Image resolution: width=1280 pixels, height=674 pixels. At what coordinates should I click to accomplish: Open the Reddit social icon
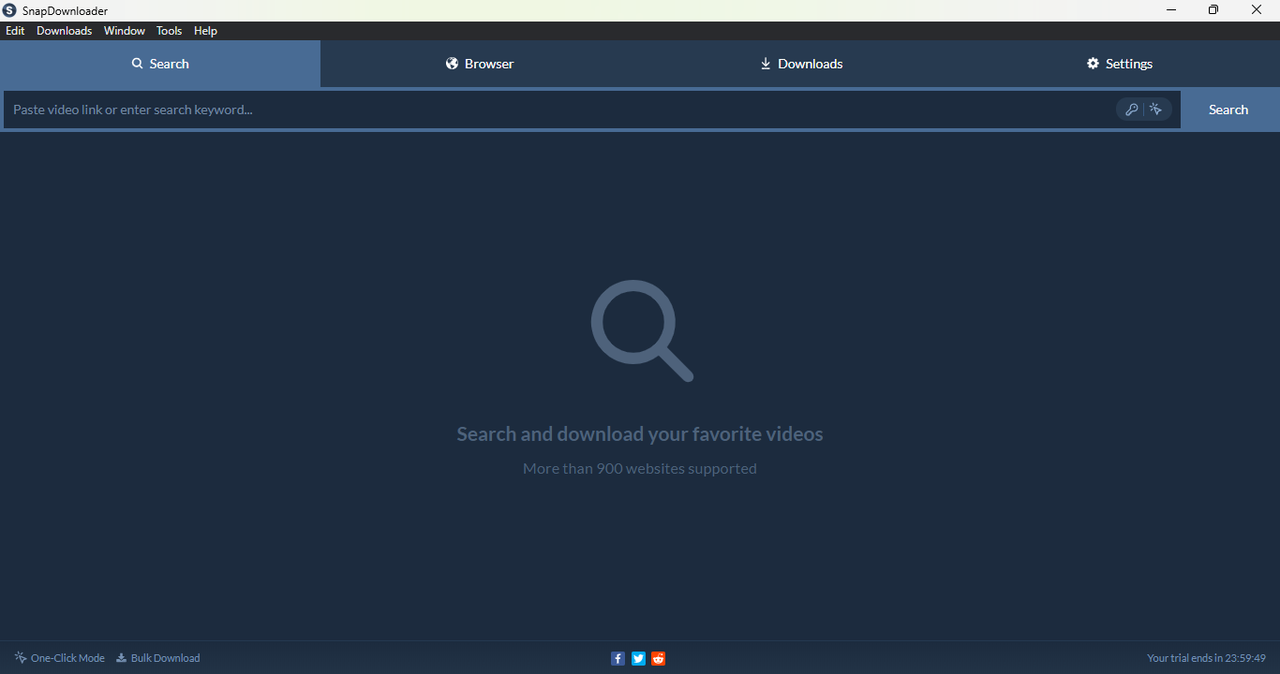(x=658, y=658)
